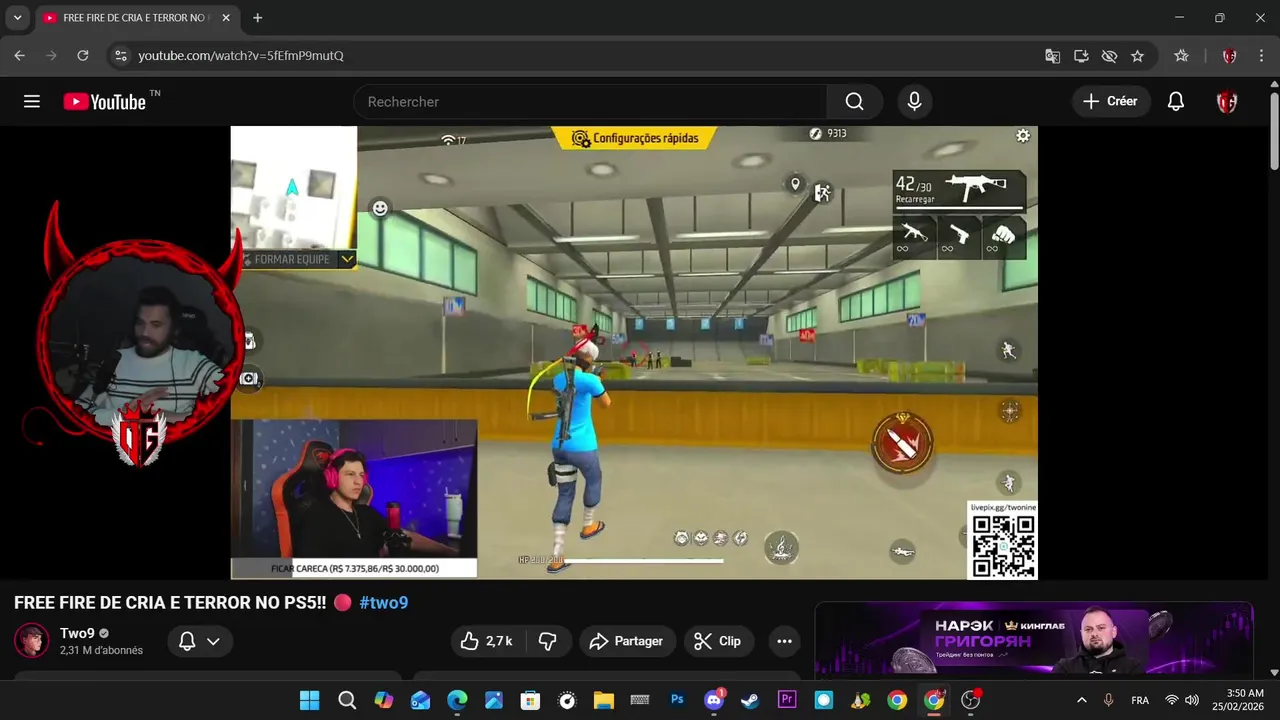Open Microsoft Store from the taskbar
This screenshot has height=720, width=1280.
click(x=530, y=700)
